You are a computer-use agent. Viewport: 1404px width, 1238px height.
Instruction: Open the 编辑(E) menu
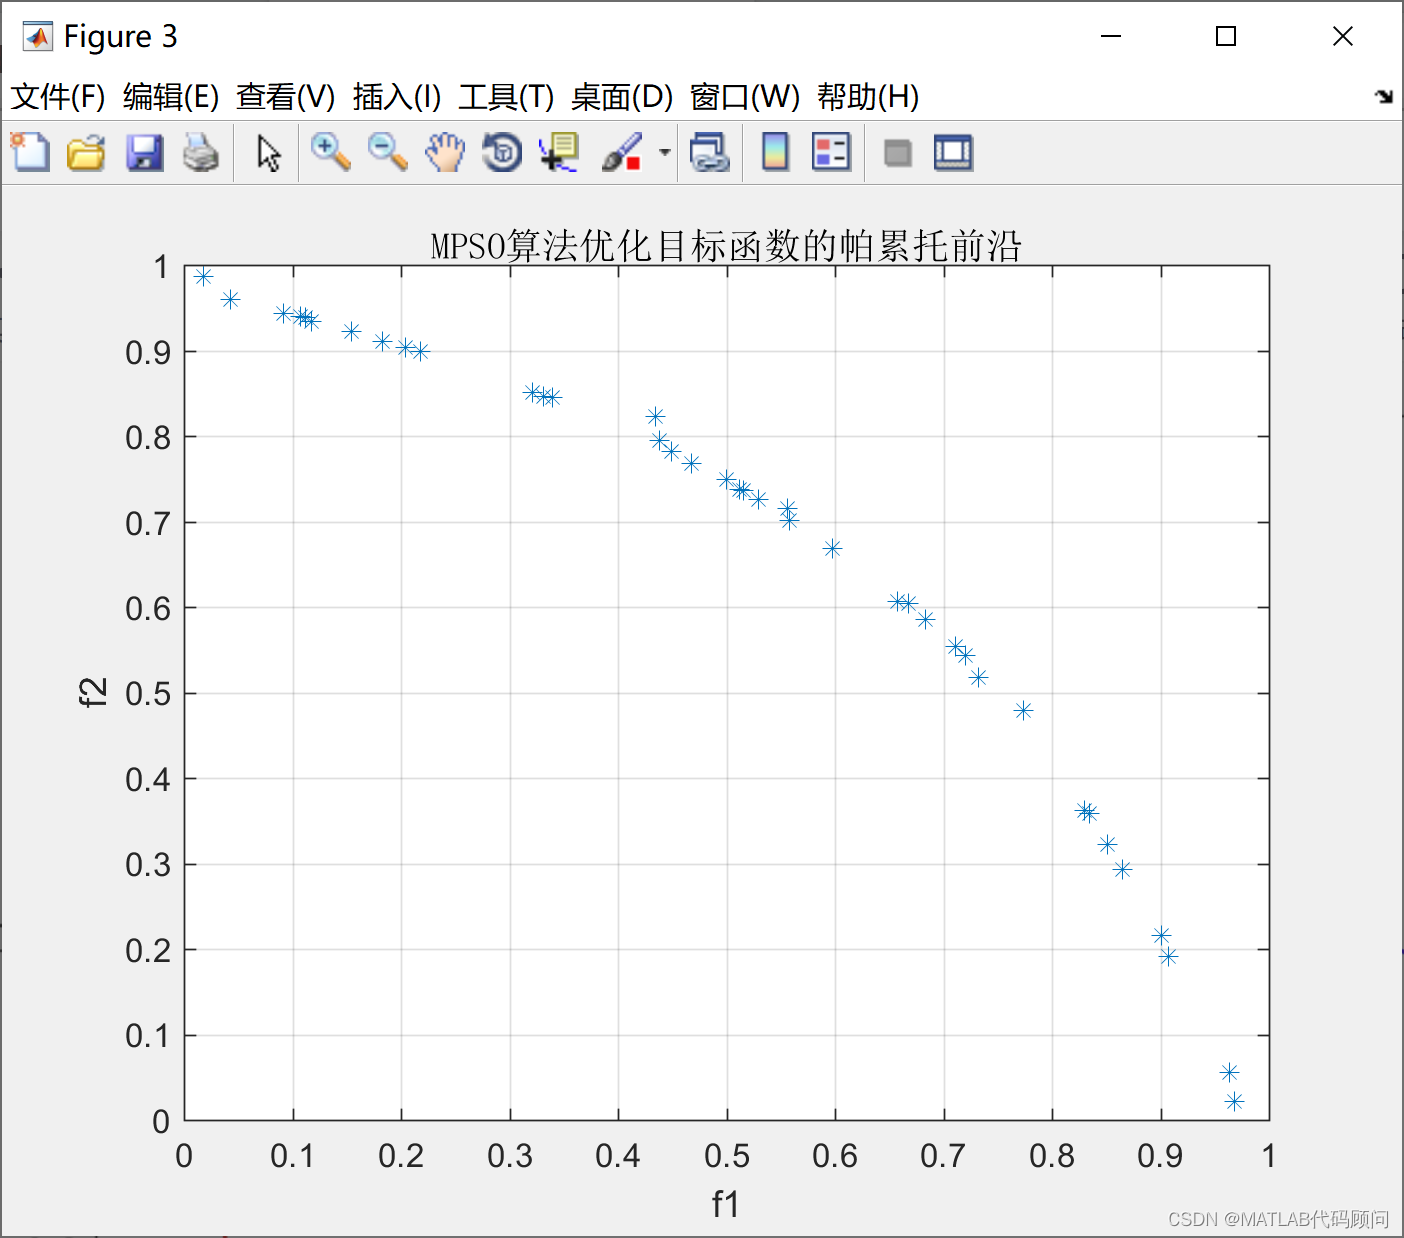click(x=171, y=97)
